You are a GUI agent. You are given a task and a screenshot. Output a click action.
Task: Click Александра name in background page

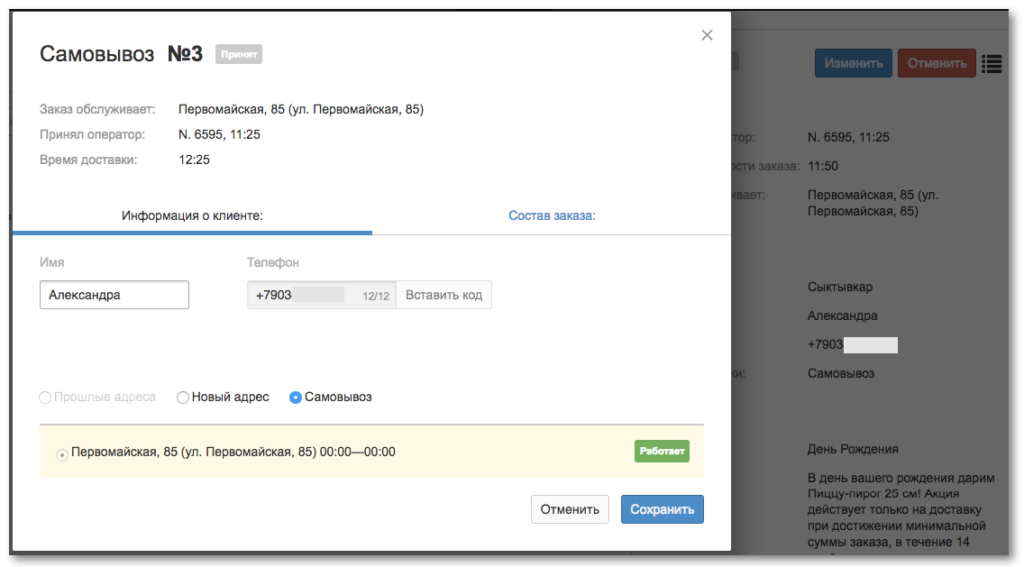(842, 316)
